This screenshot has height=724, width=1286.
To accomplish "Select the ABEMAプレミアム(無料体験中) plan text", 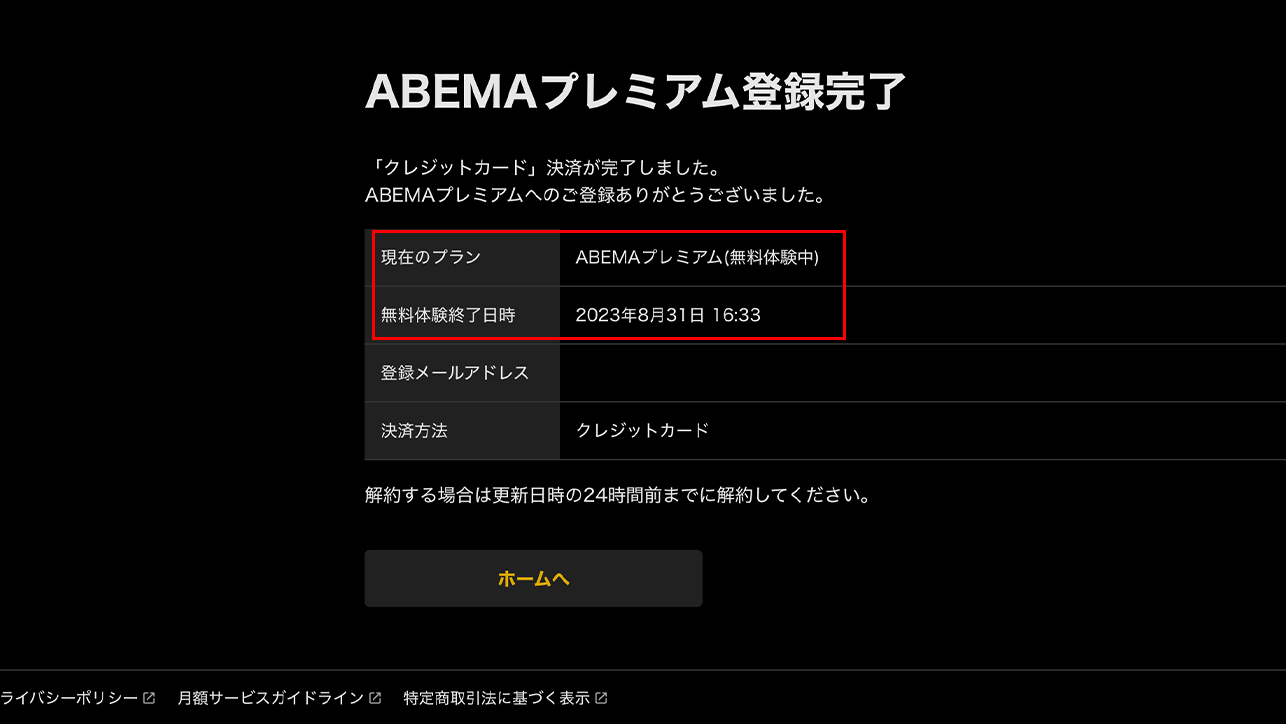I will (700, 258).
